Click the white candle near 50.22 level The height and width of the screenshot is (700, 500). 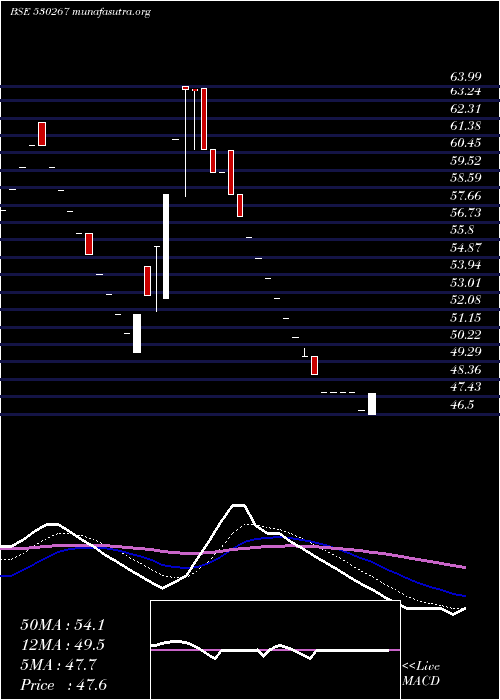tap(137, 333)
